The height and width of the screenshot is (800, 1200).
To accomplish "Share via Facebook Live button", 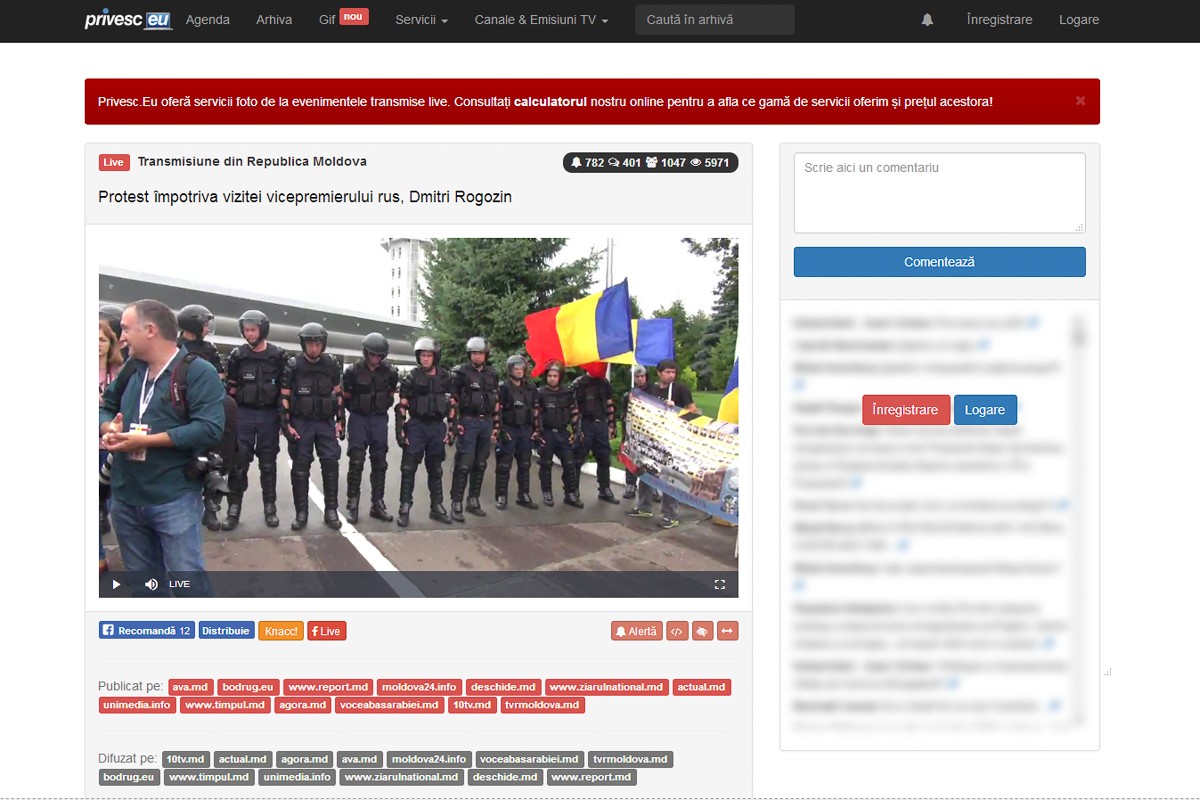I will [326, 631].
